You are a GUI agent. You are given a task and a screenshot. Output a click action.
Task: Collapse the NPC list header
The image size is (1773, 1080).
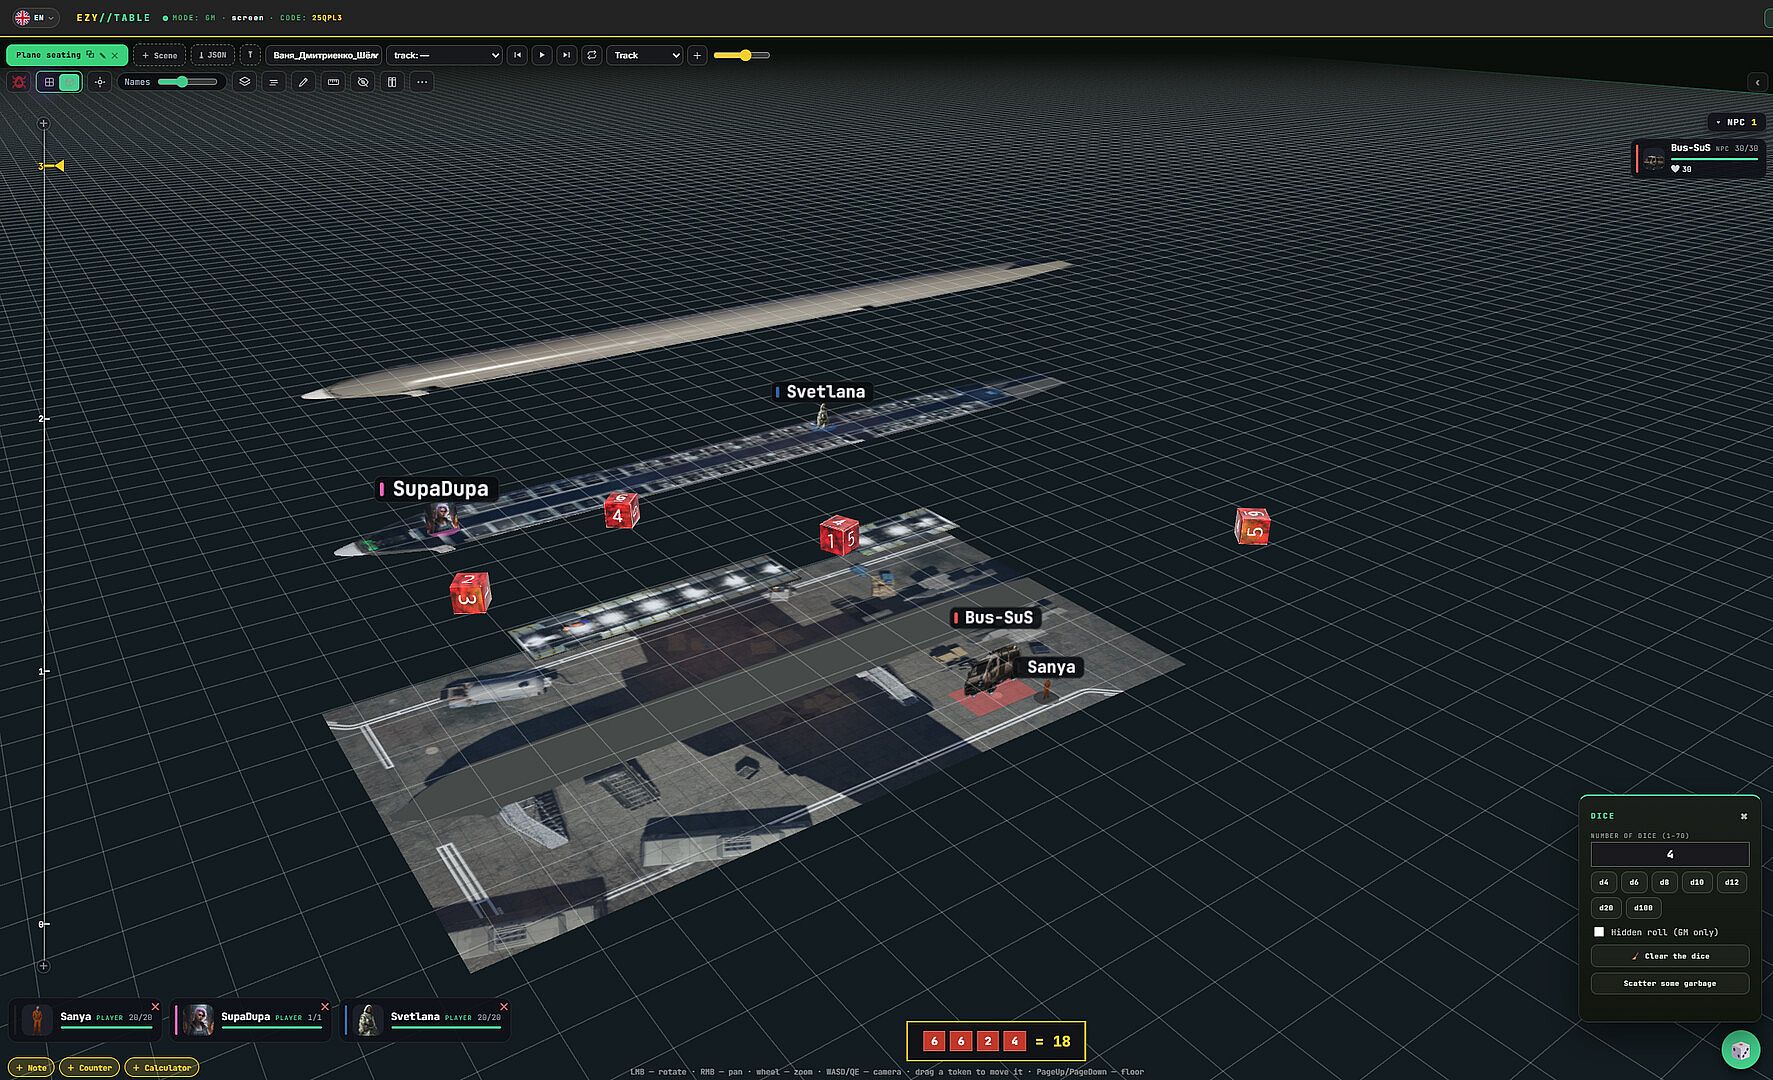tap(1735, 122)
